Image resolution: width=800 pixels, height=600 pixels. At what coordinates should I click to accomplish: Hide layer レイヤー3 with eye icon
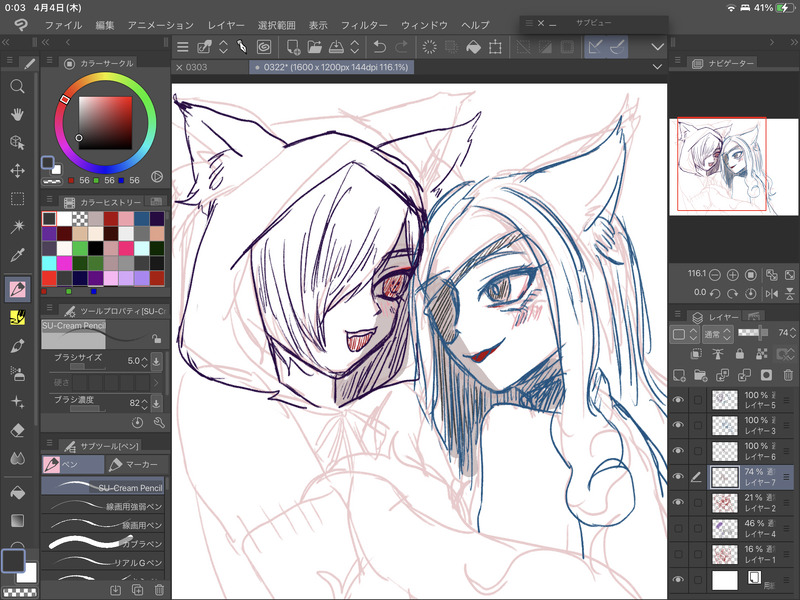pos(678,425)
